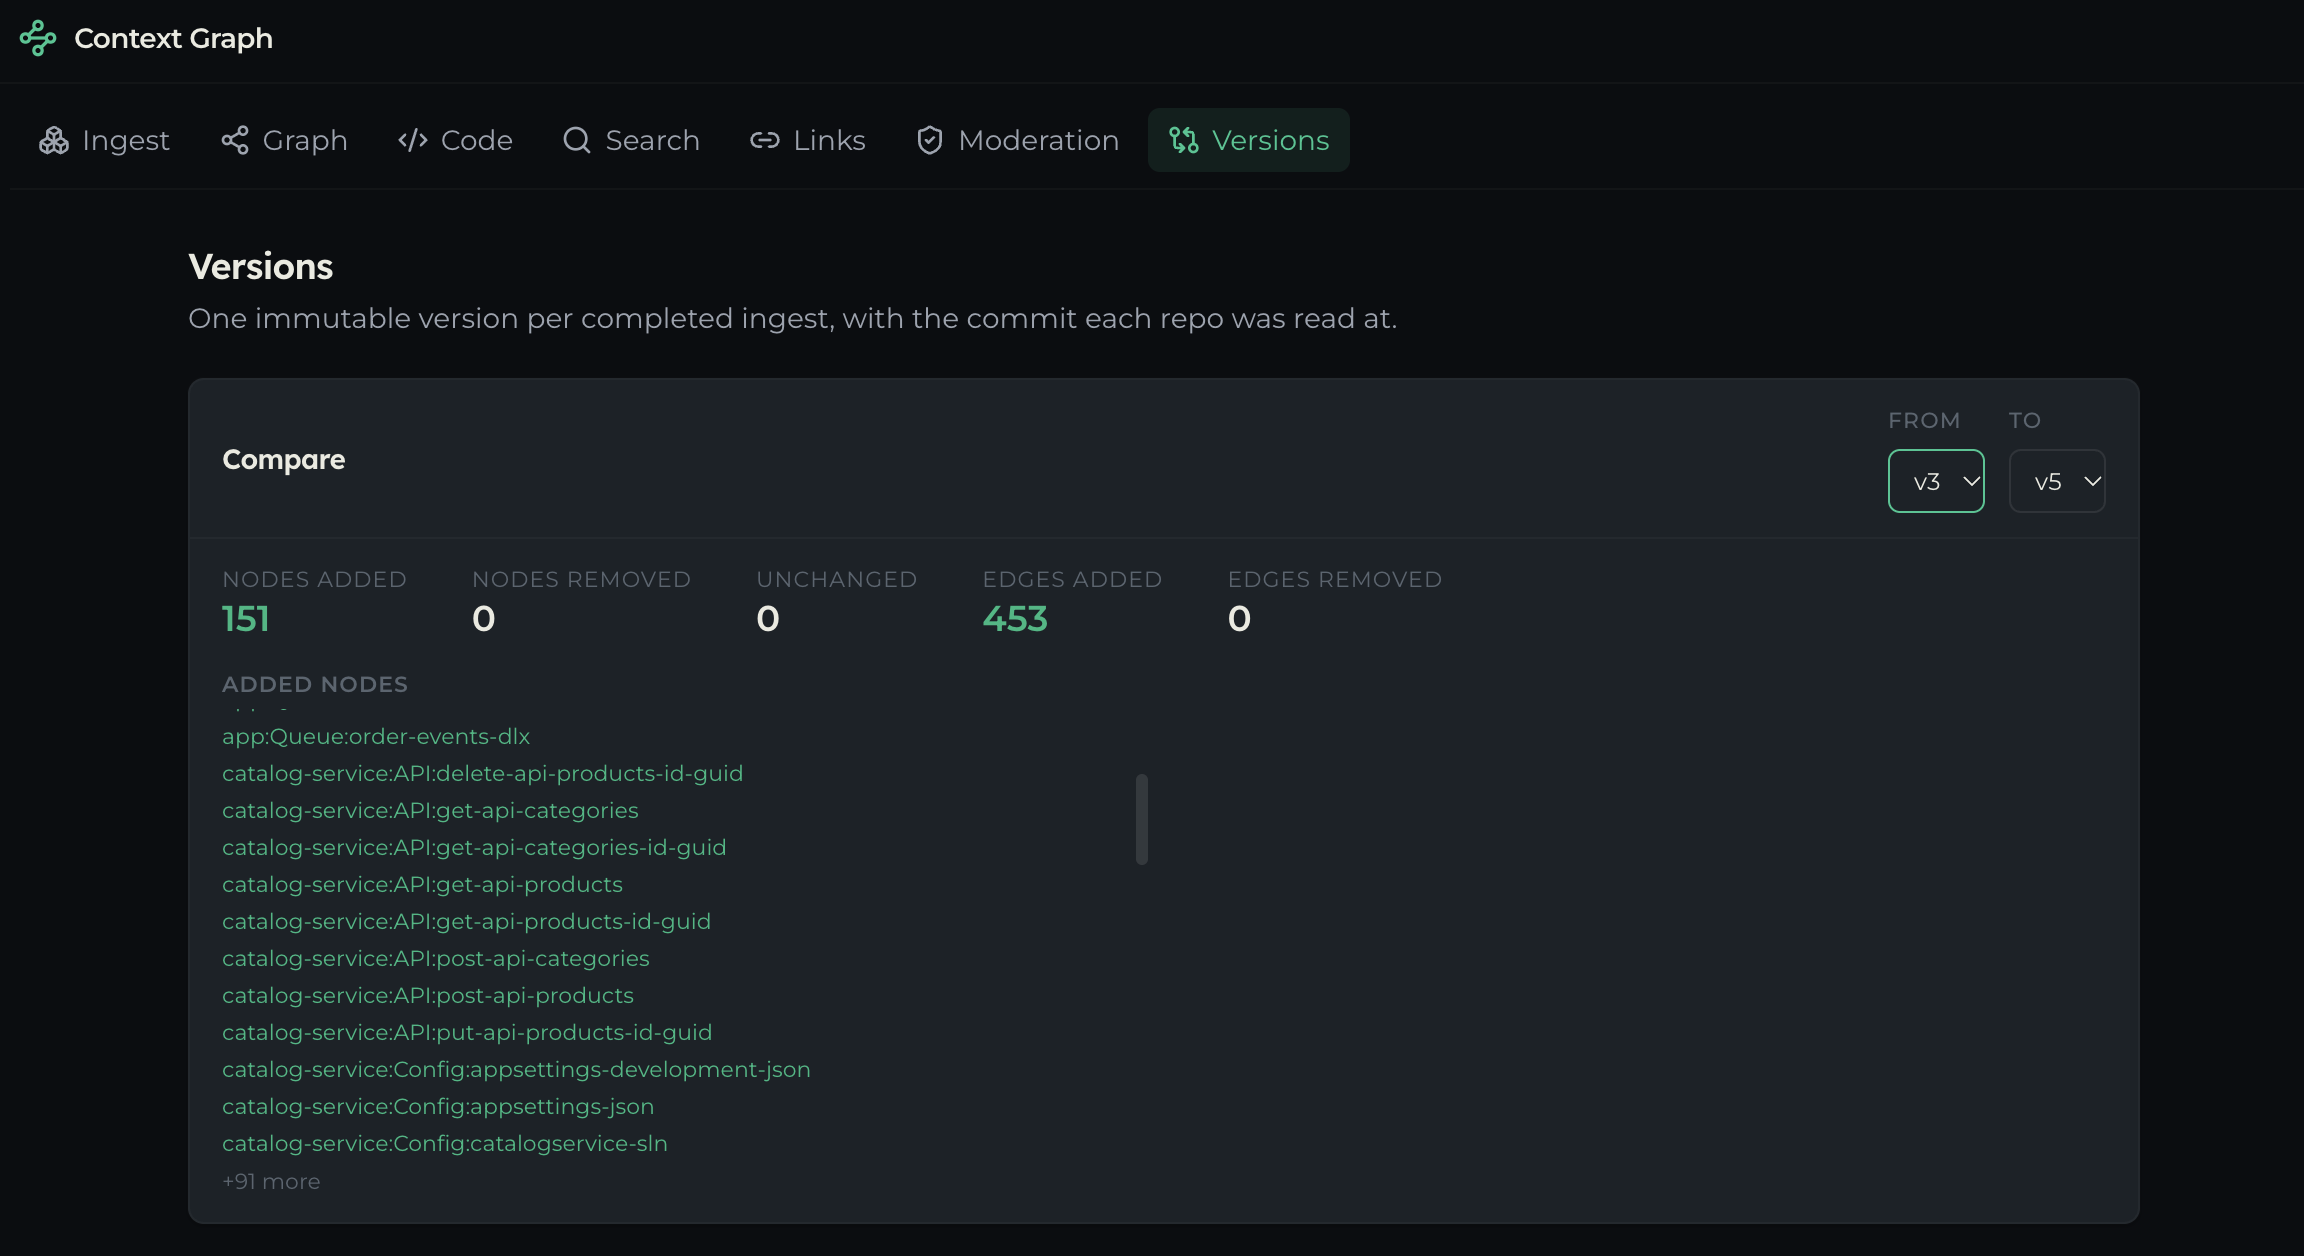Select node catalog-service:API:post-api-products
Image resolution: width=2304 pixels, height=1256 pixels.
(x=428, y=995)
